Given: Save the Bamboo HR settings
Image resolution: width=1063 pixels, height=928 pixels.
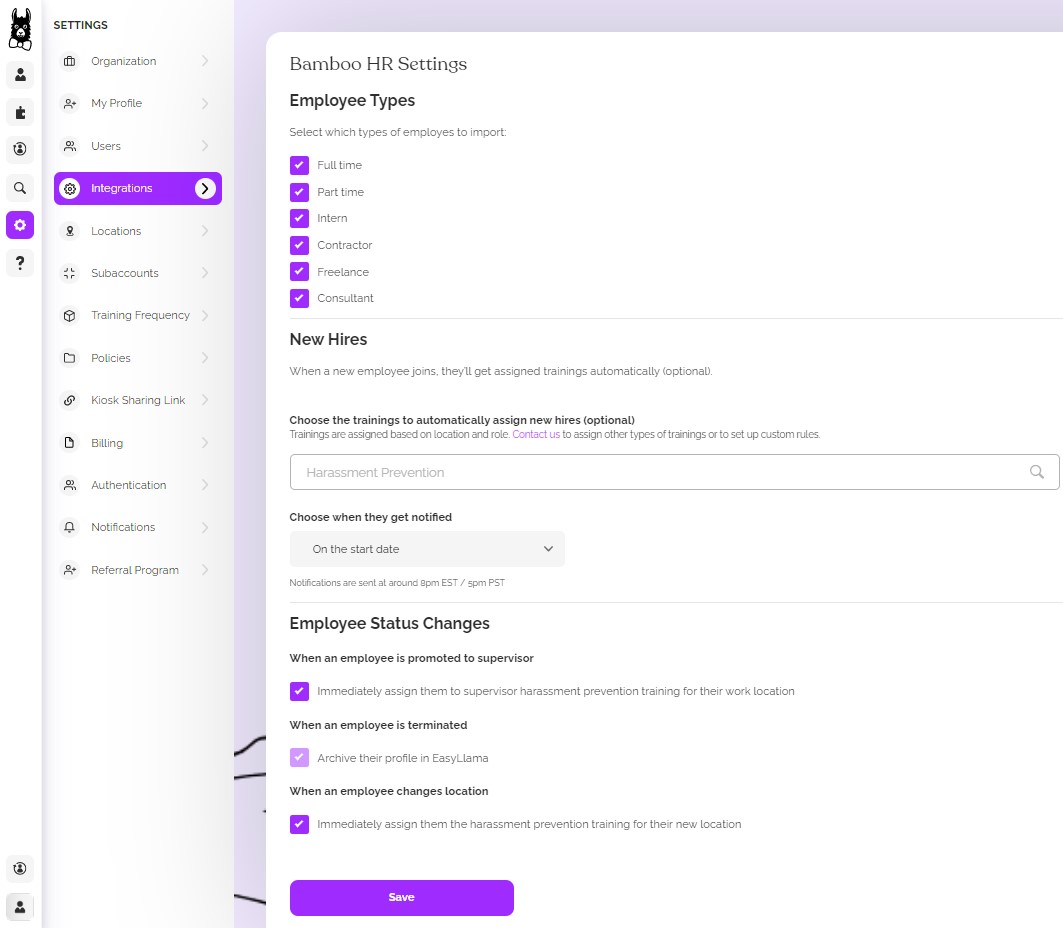Looking at the screenshot, I should click(x=401, y=897).
